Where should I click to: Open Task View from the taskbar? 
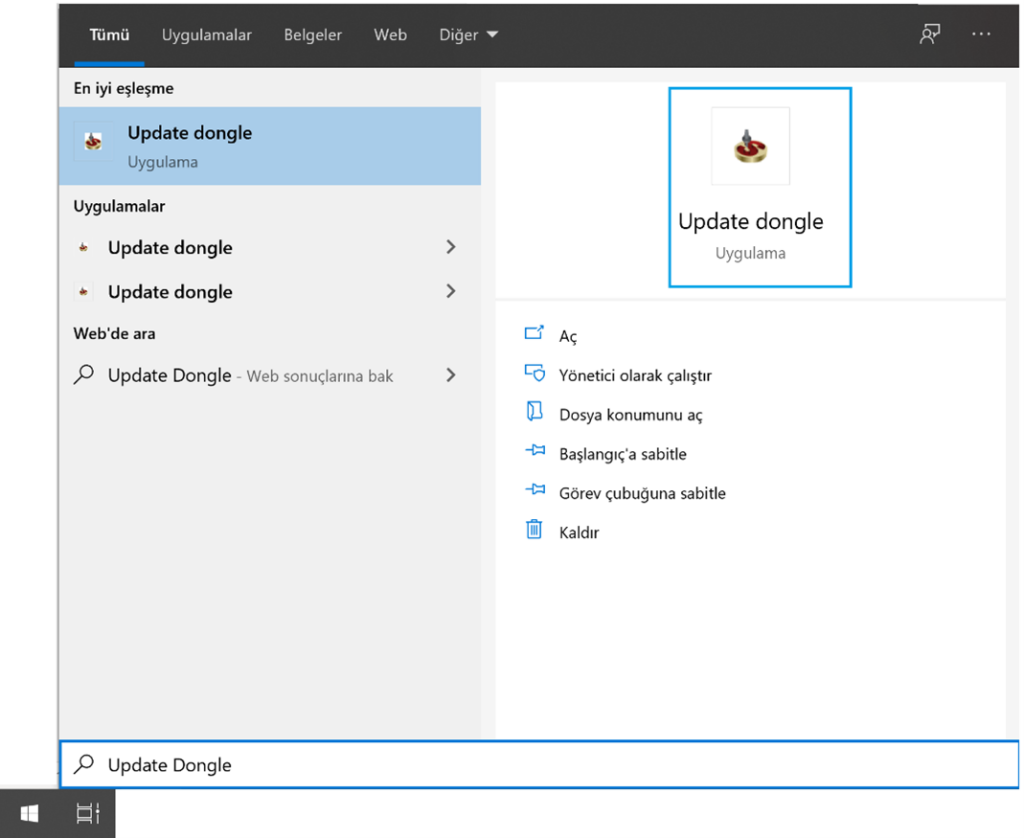pos(88,814)
